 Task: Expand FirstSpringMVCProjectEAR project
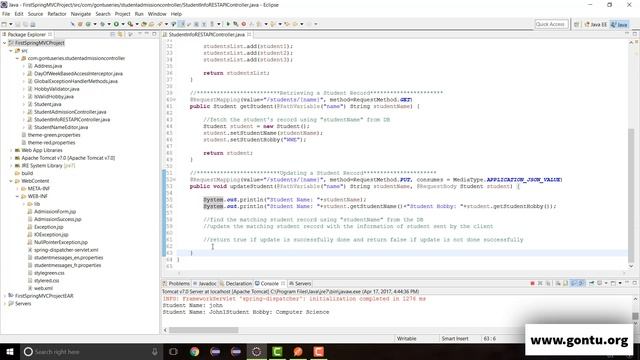[4, 296]
